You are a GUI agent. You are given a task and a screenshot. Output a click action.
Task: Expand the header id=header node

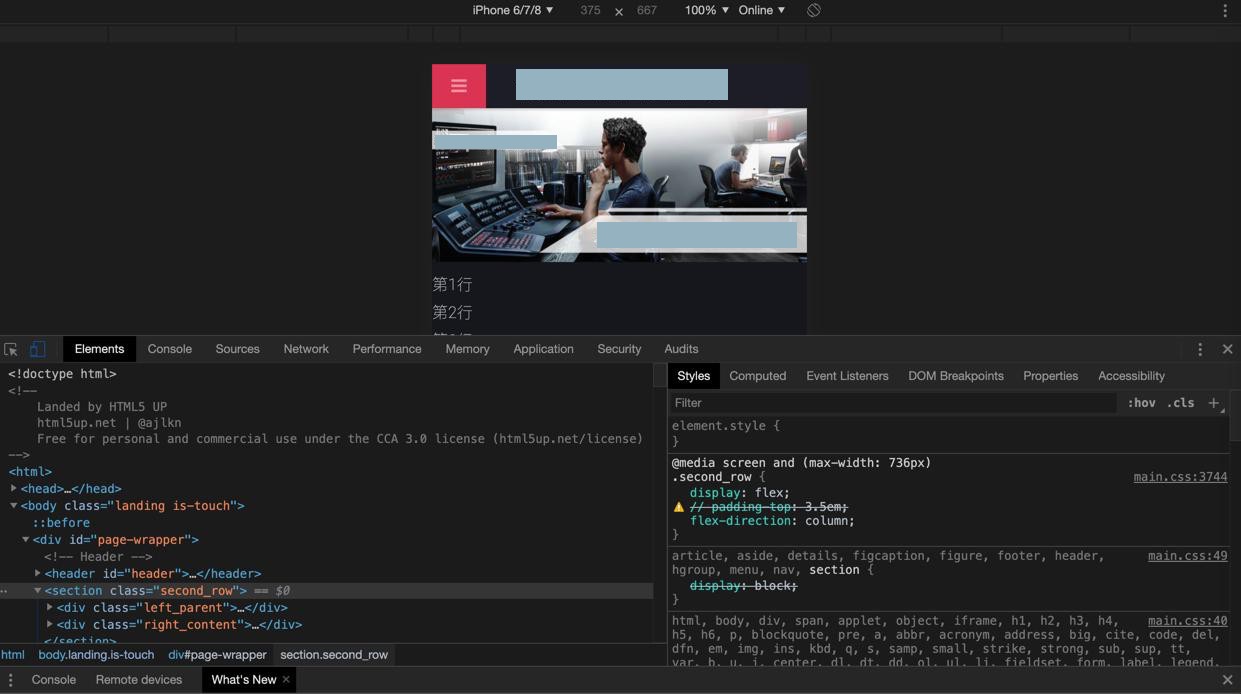[38, 573]
